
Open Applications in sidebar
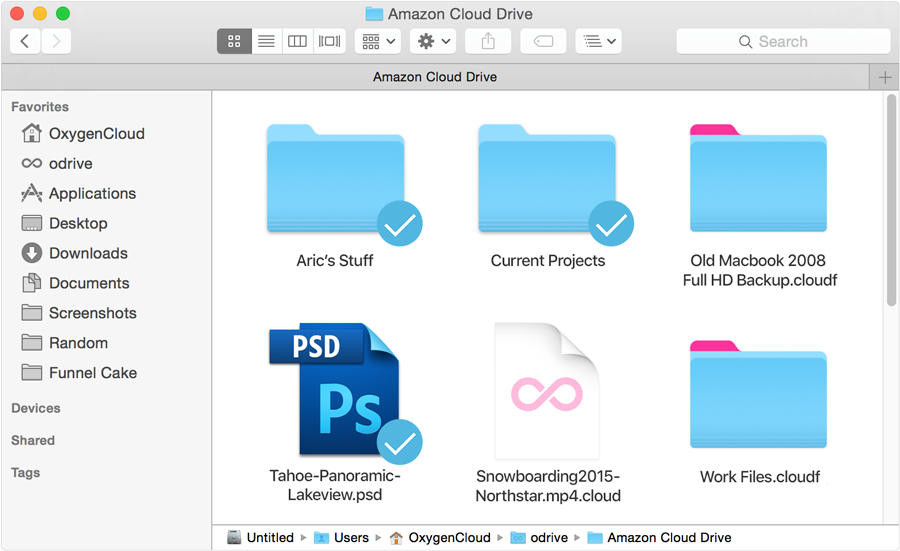[79, 193]
